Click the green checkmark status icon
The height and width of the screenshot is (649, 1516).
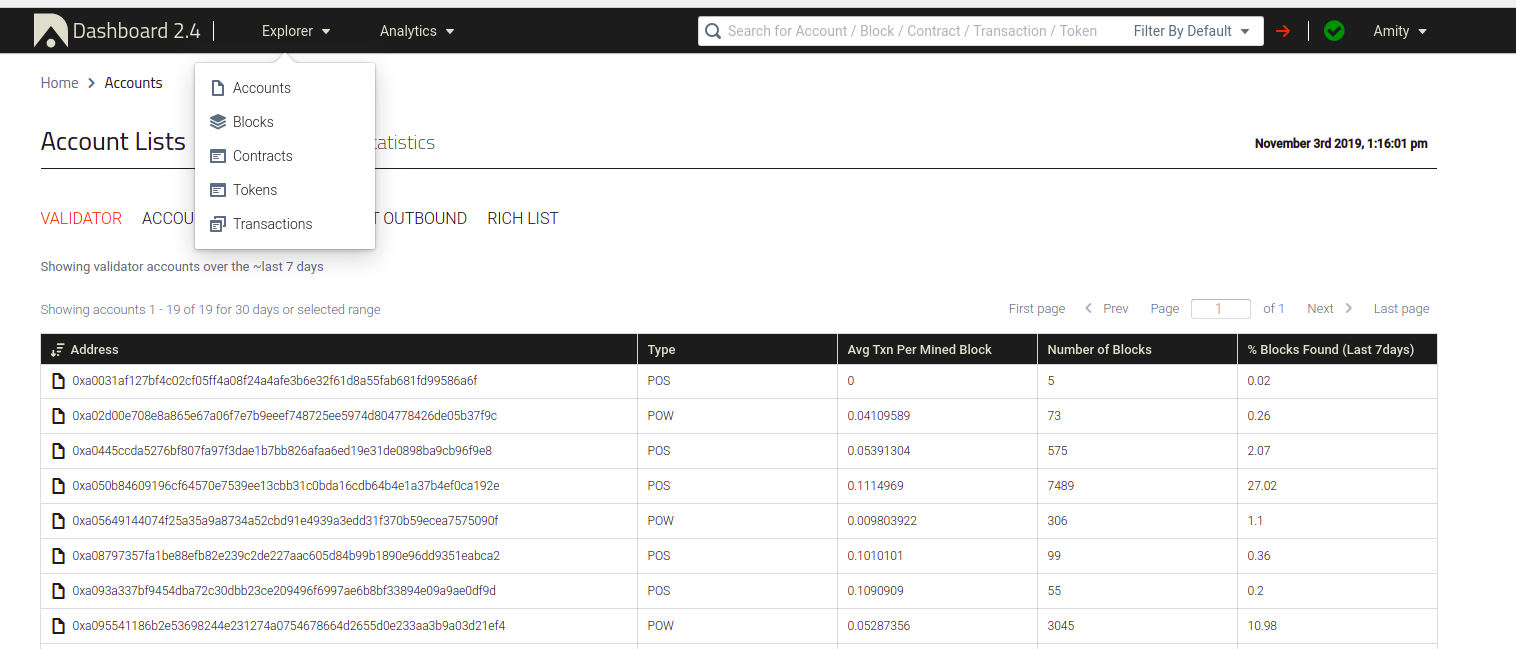coord(1333,31)
